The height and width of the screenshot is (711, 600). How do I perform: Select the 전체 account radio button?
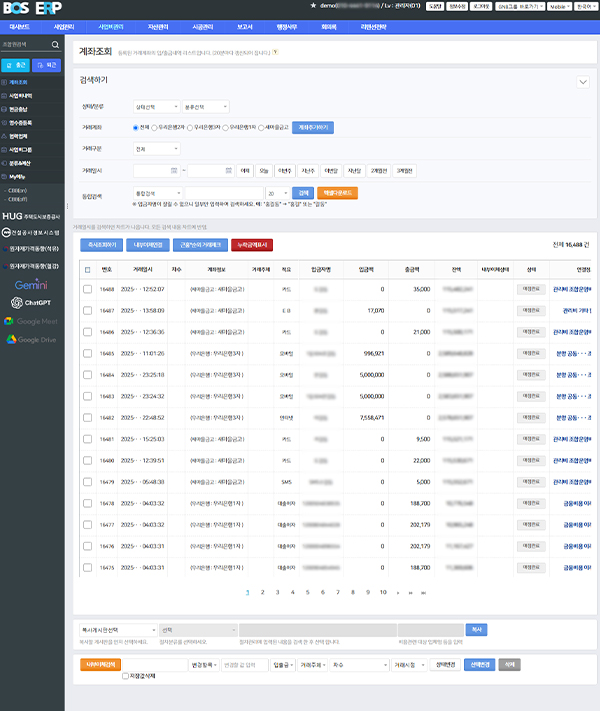pyautogui.click(x=136, y=127)
